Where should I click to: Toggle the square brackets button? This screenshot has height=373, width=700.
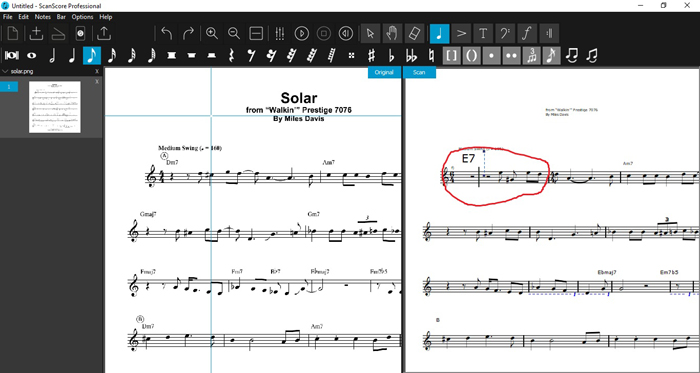452,56
